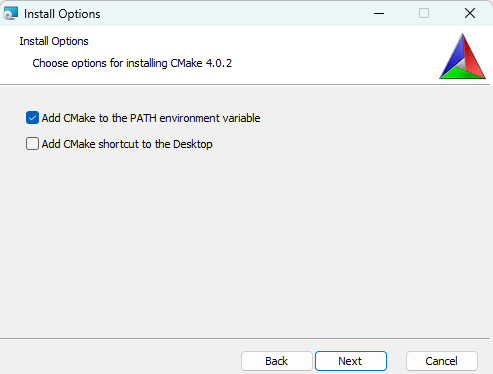The width and height of the screenshot is (493, 374).
Task: Click the 'Add CMake shortcut to the Desktop' label
Action: pos(127,144)
